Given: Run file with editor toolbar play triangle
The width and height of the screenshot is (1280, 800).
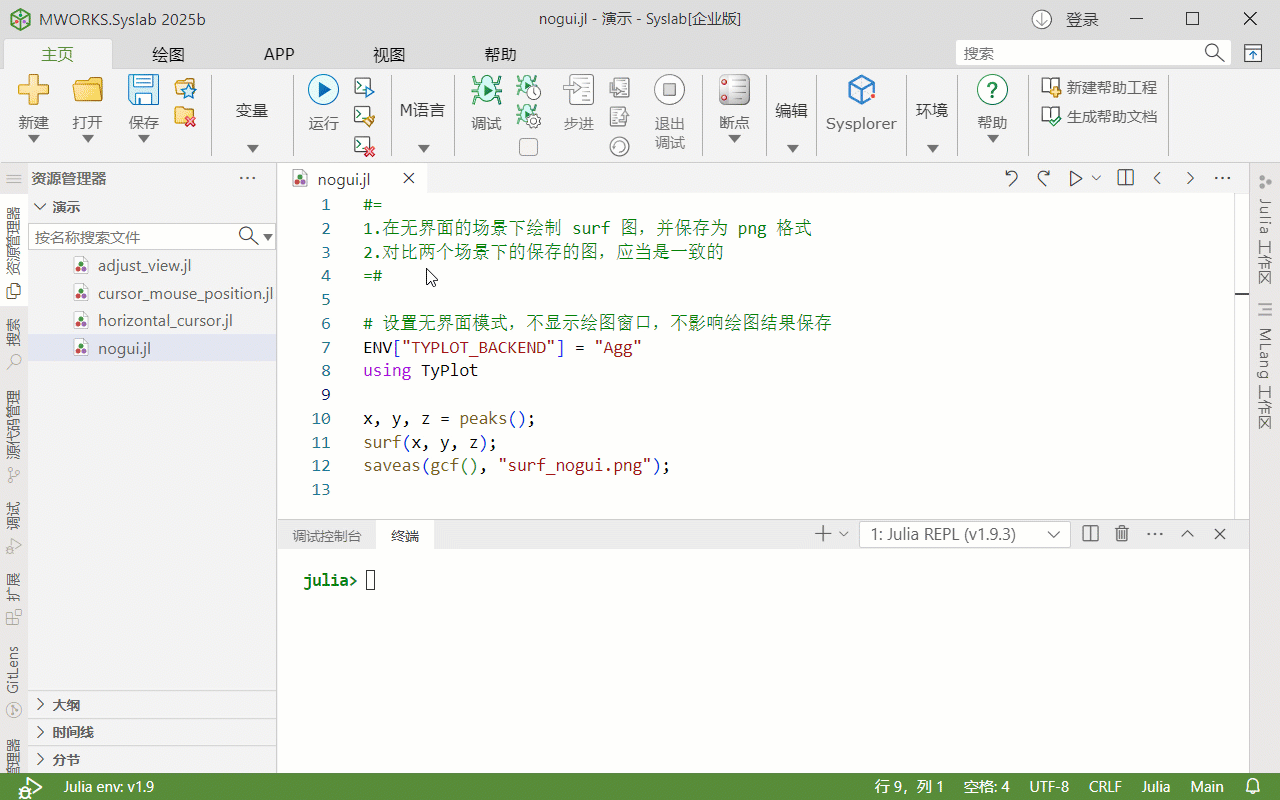Looking at the screenshot, I should [x=1076, y=178].
